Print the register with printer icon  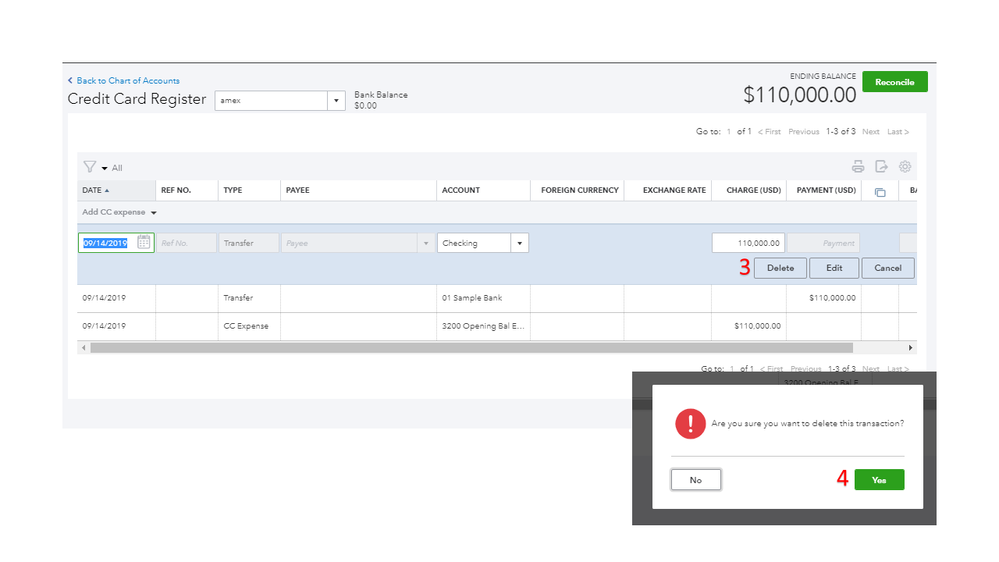coord(858,167)
